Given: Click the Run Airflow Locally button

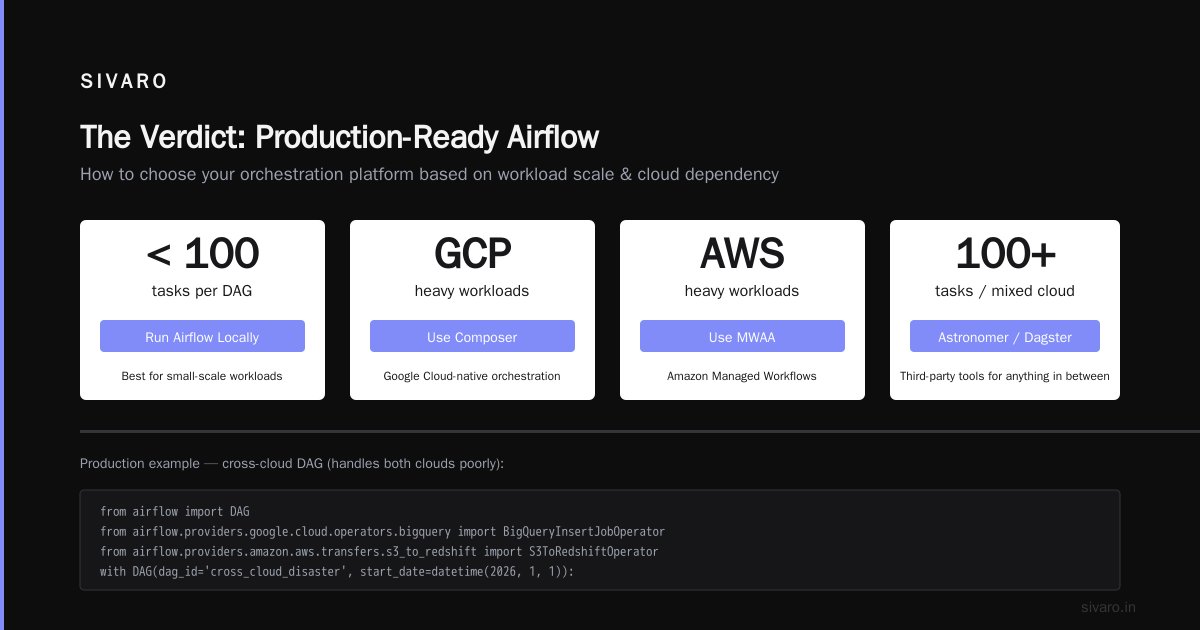Looking at the screenshot, I should (x=202, y=336).
